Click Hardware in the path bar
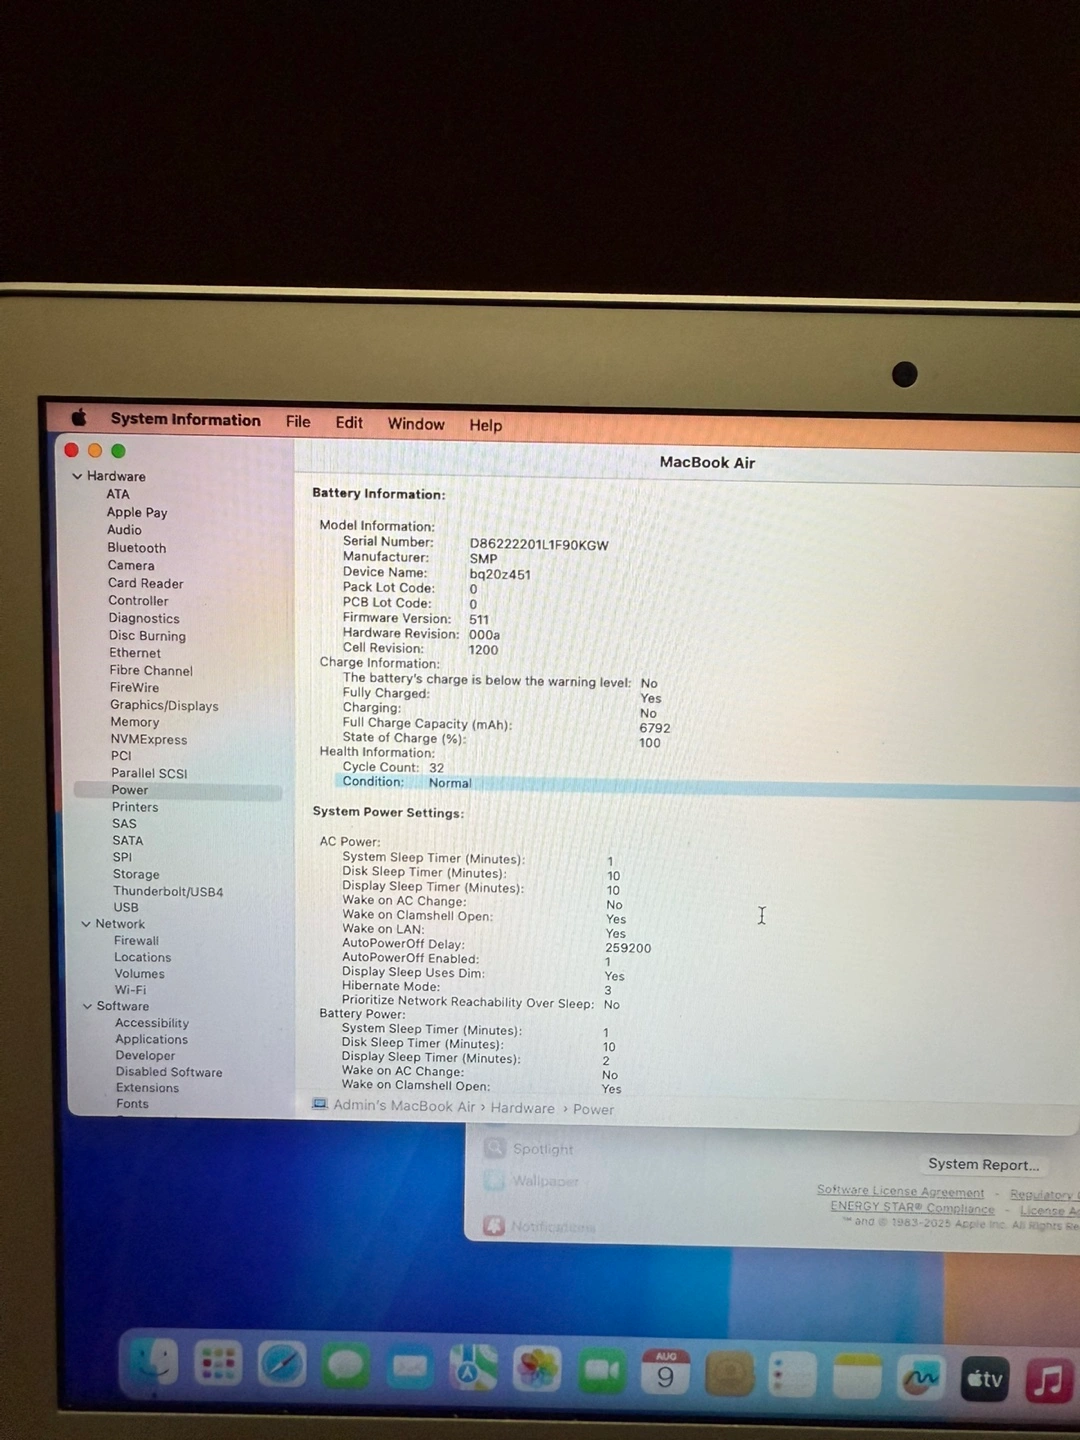Screen dimensions: 1080x1440 pos(522,1108)
